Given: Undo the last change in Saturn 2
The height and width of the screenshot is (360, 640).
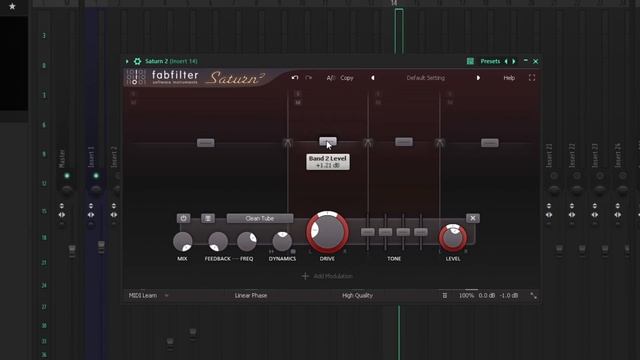Looking at the screenshot, I should click(x=295, y=78).
